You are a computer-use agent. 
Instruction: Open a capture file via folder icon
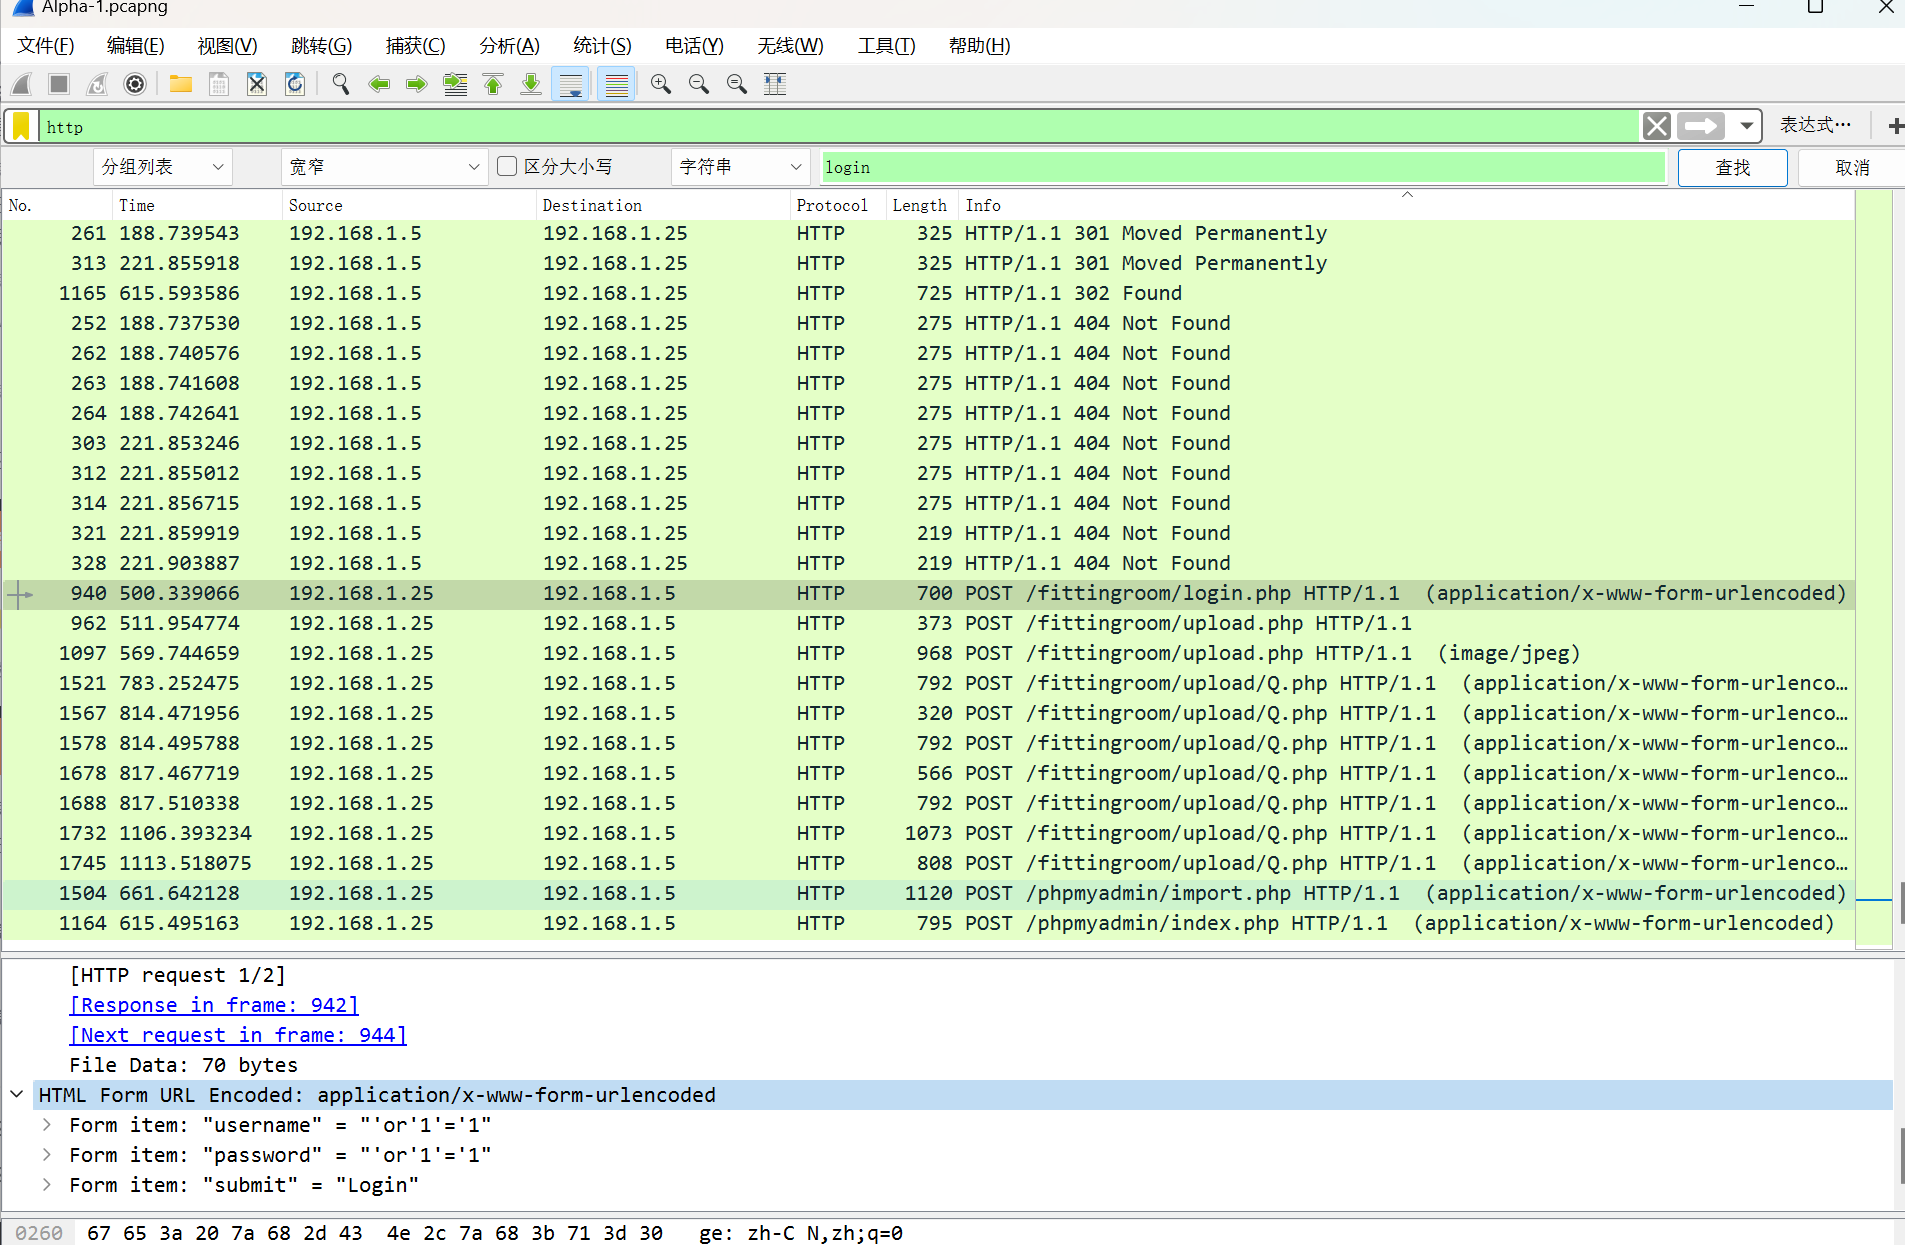point(181,84)
